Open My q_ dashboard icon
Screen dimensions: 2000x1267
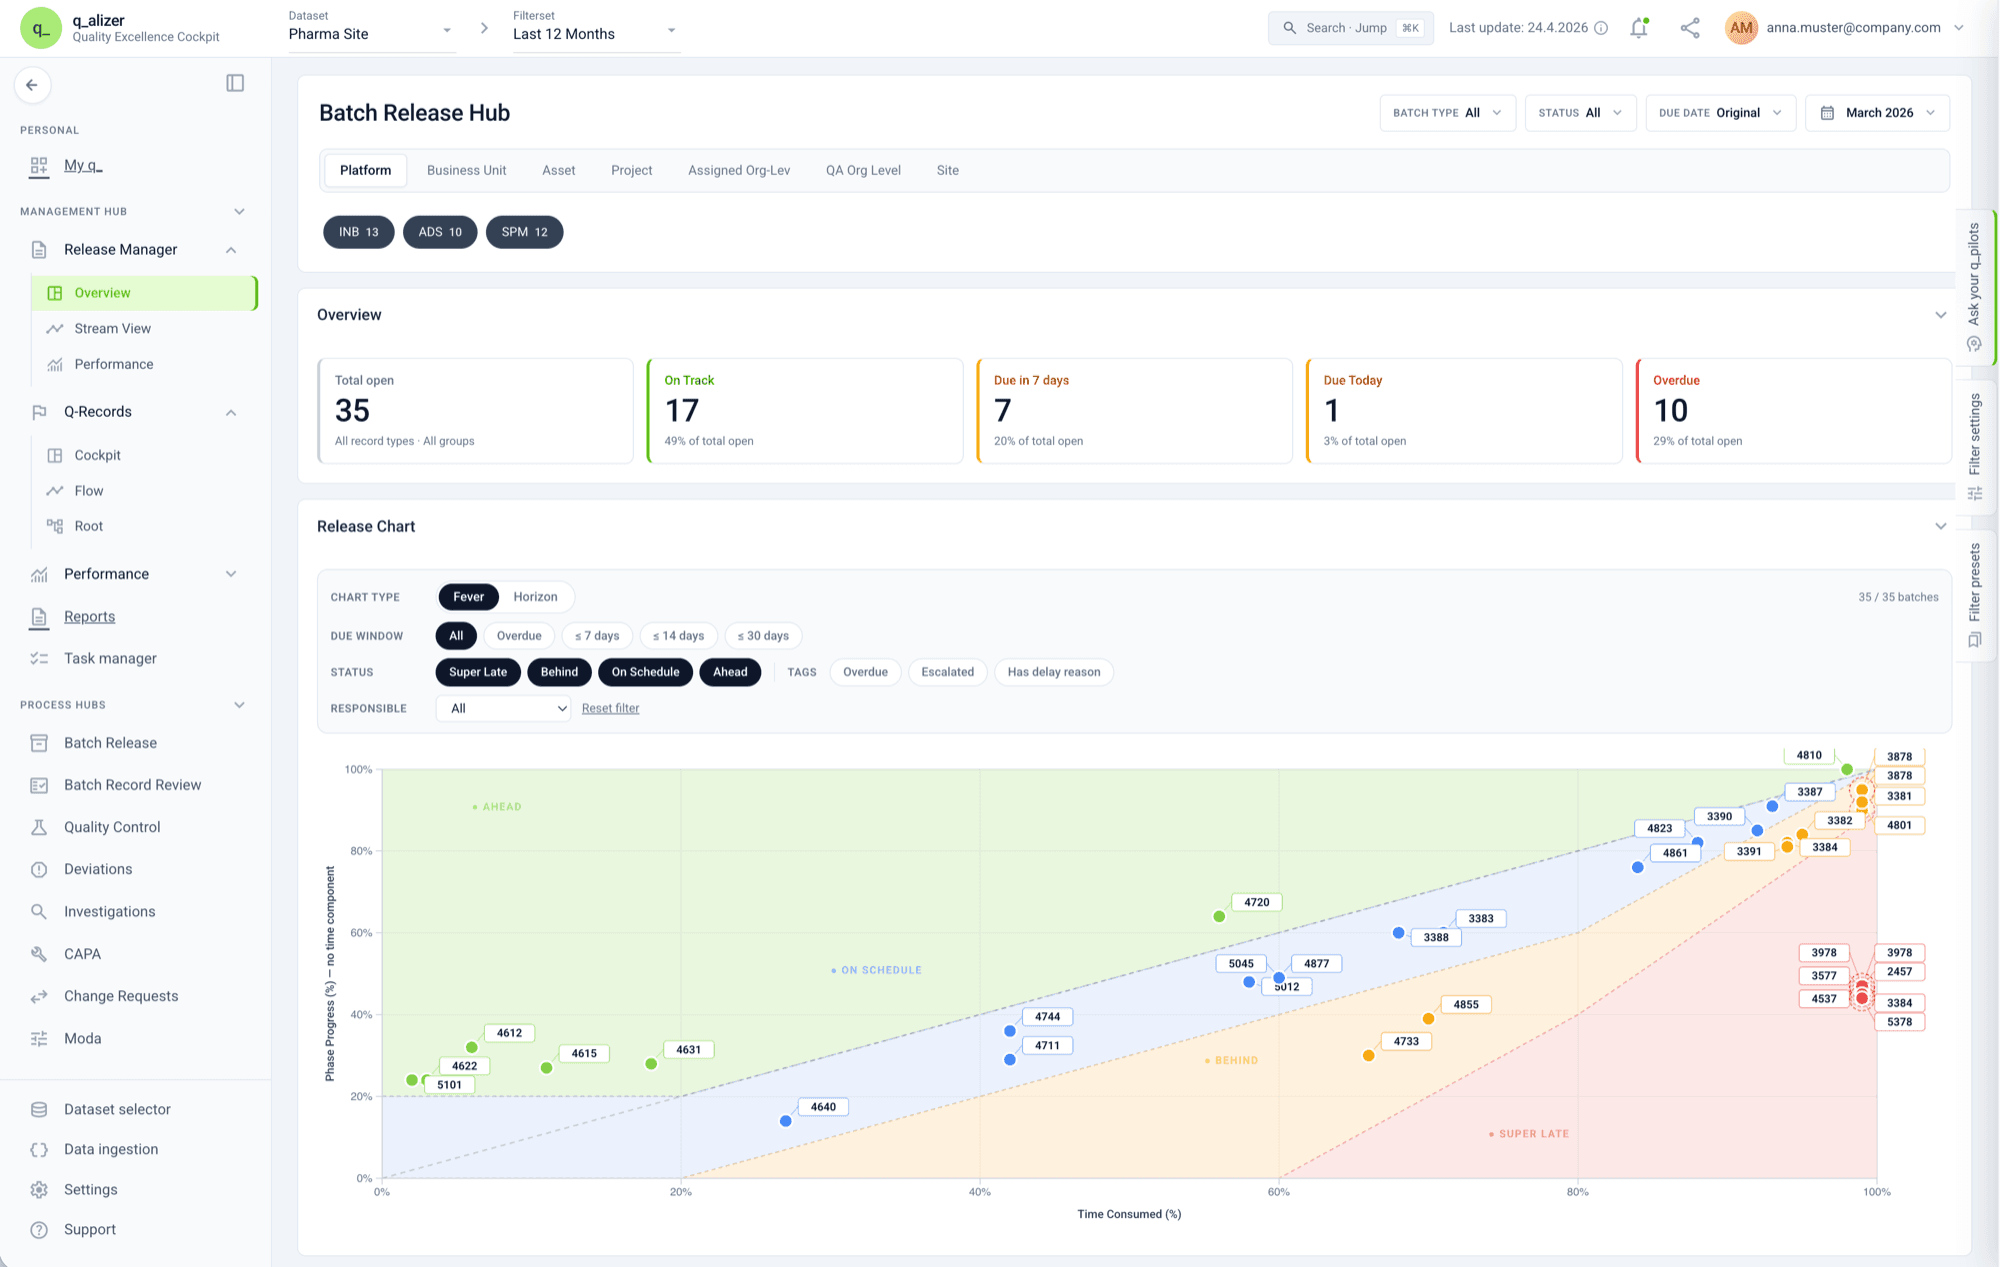39,166
